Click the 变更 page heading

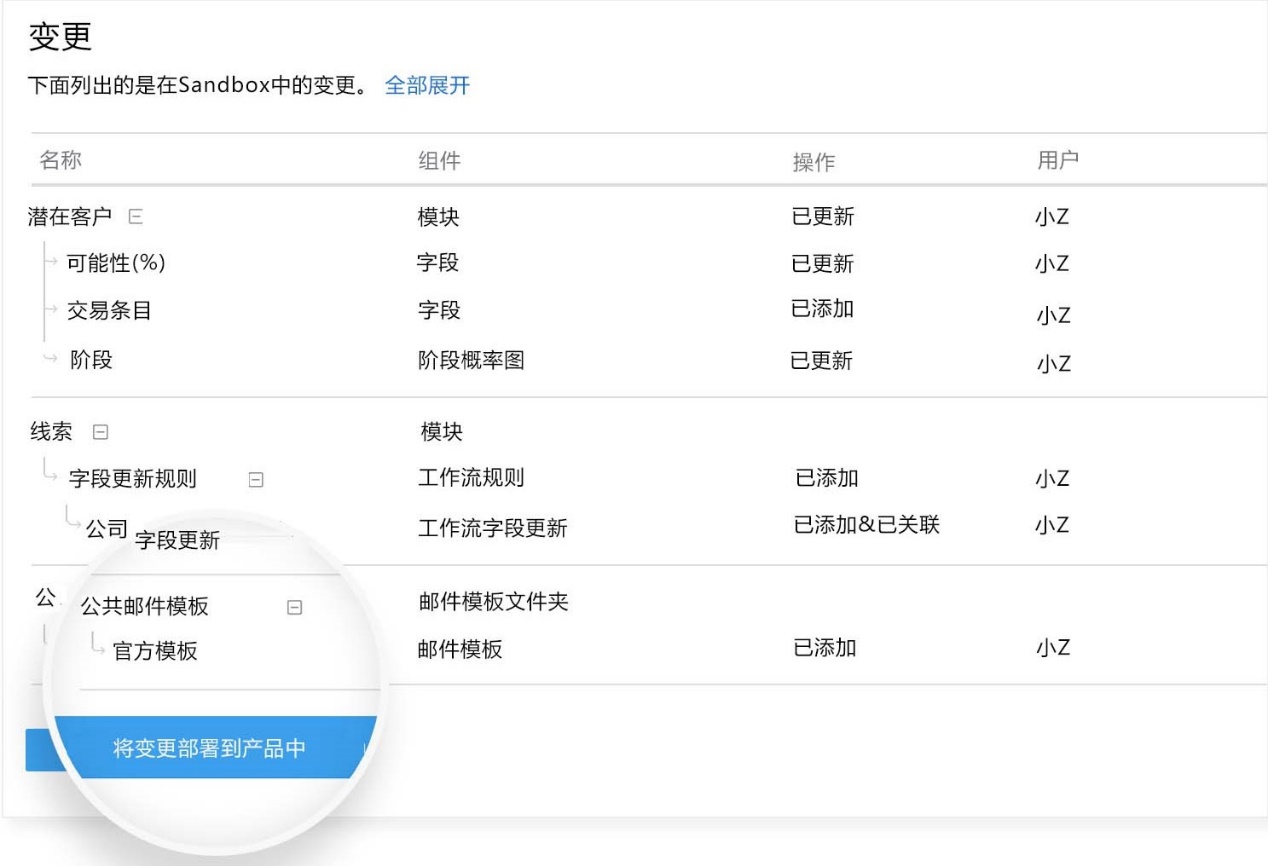[60, 37]
